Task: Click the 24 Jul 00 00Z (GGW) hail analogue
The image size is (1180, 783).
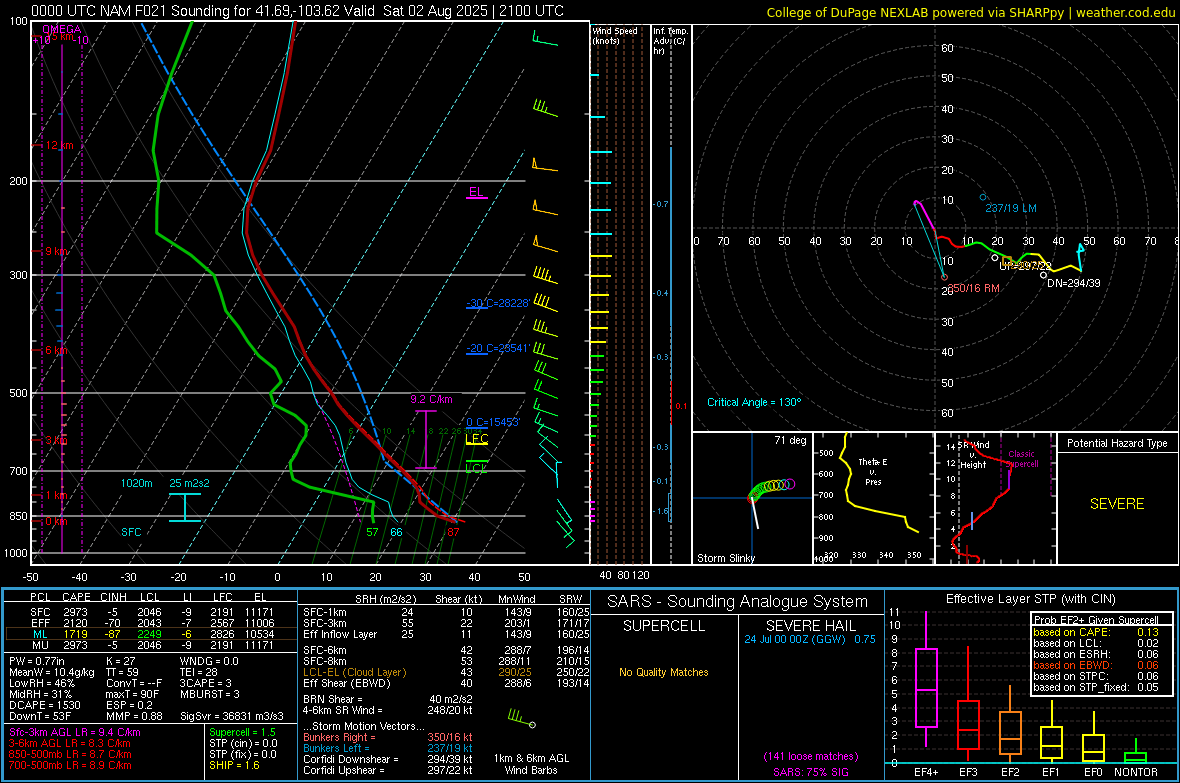Action: (795, 638)
